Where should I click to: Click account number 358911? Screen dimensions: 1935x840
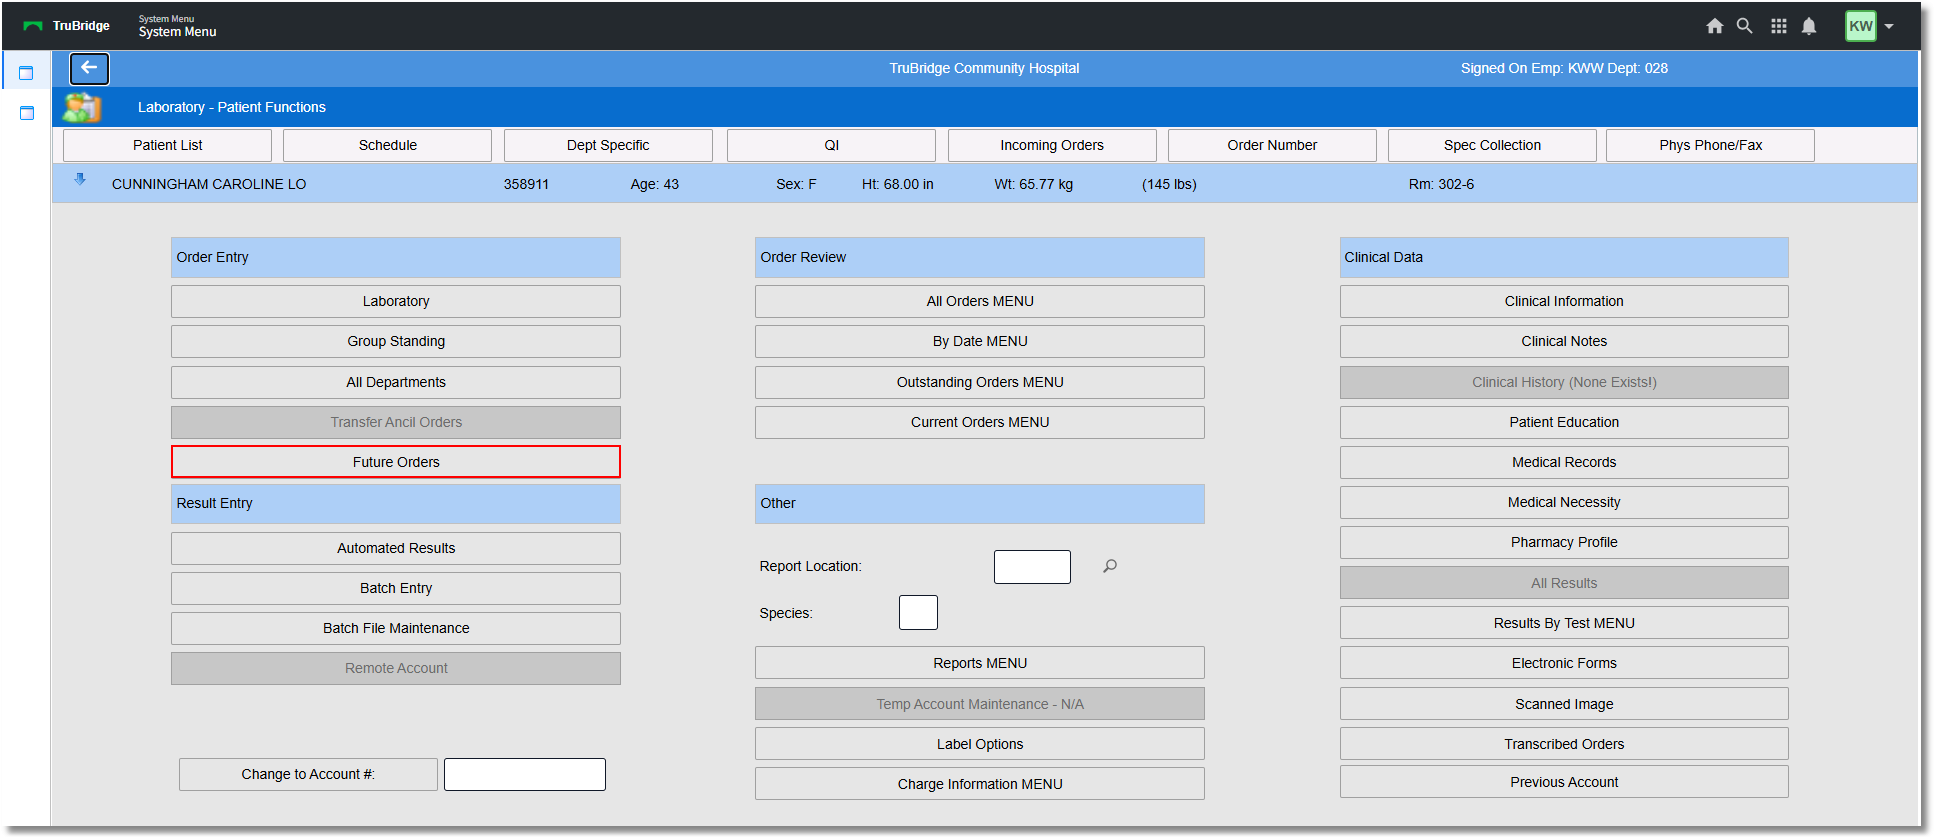coord(526,184)
